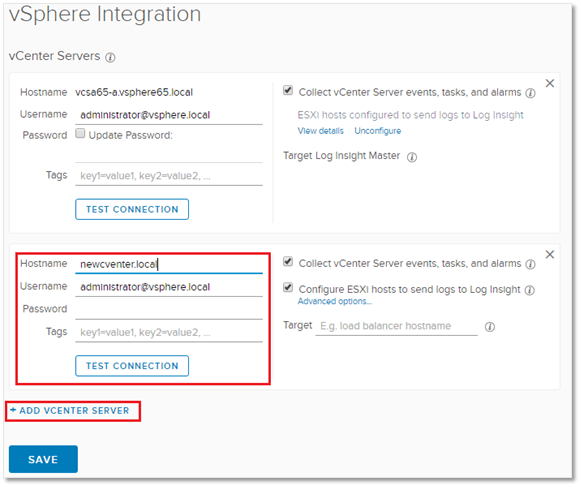Open Advanced options link
This screenshot has width=581, height=487.
click(335, 301)
